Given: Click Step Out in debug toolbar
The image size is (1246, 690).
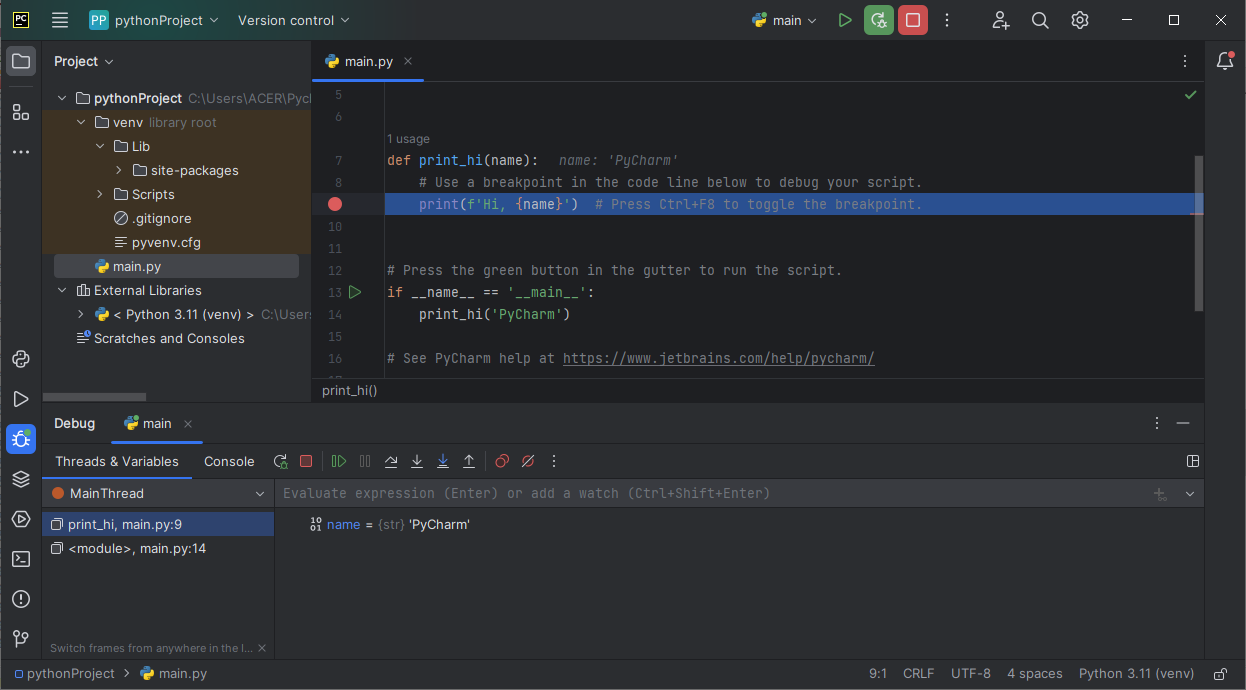Looking at the screenshot, I should 469,461.
